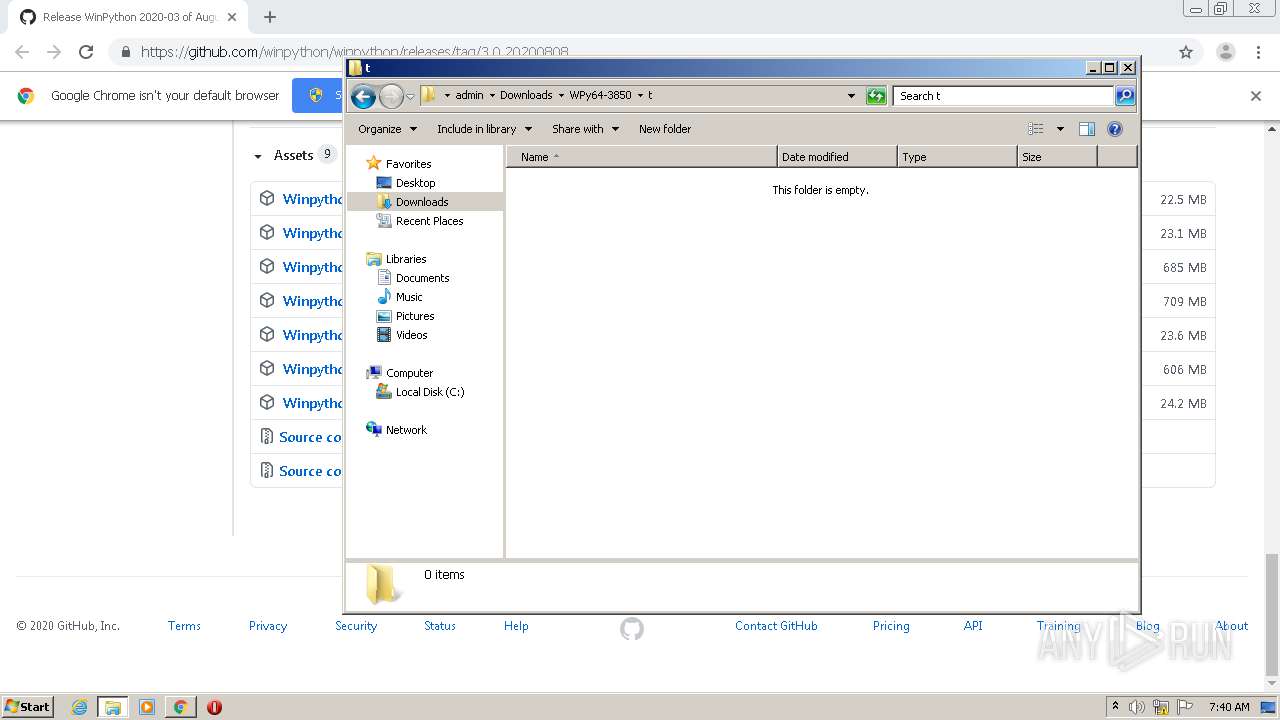Click the red taskbar icon after Chrome
1280x720 pixels.
point(214,707)
